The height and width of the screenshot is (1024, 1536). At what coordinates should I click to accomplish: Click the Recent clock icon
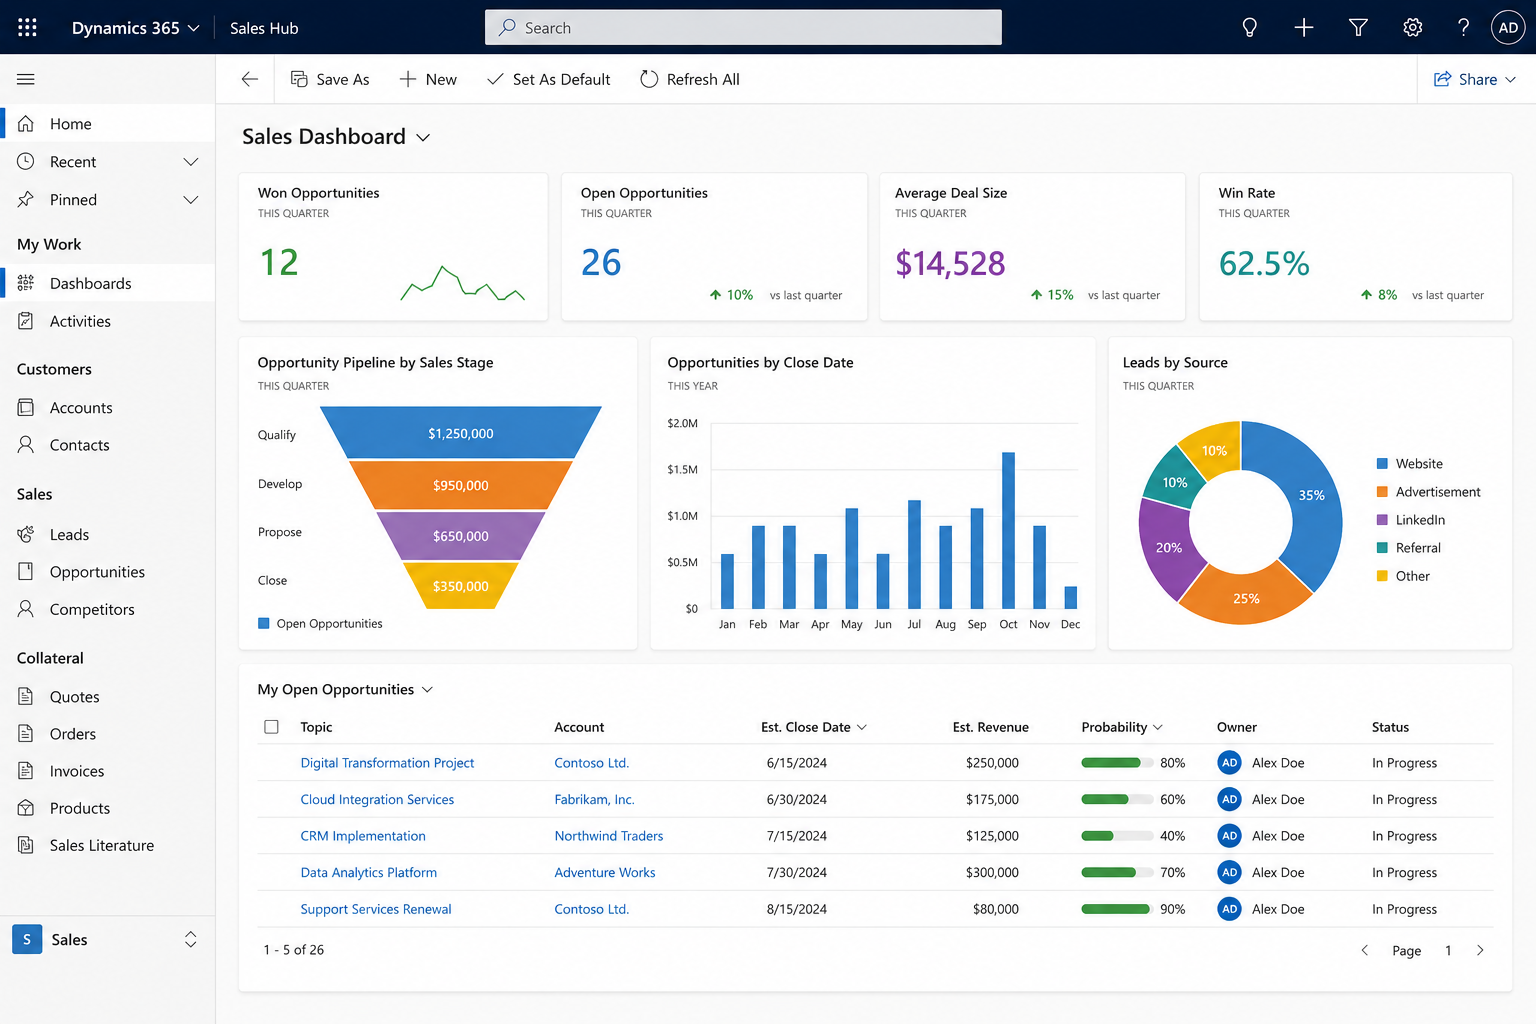click(26, 161)
